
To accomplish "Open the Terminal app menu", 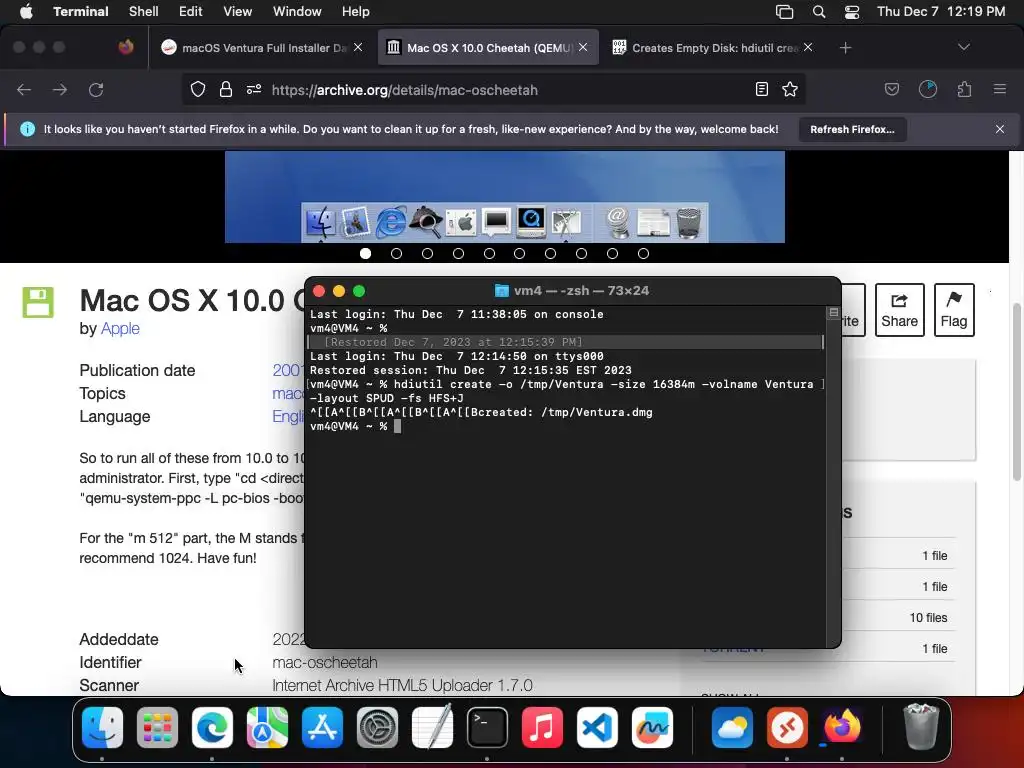I will pos(80,11).
